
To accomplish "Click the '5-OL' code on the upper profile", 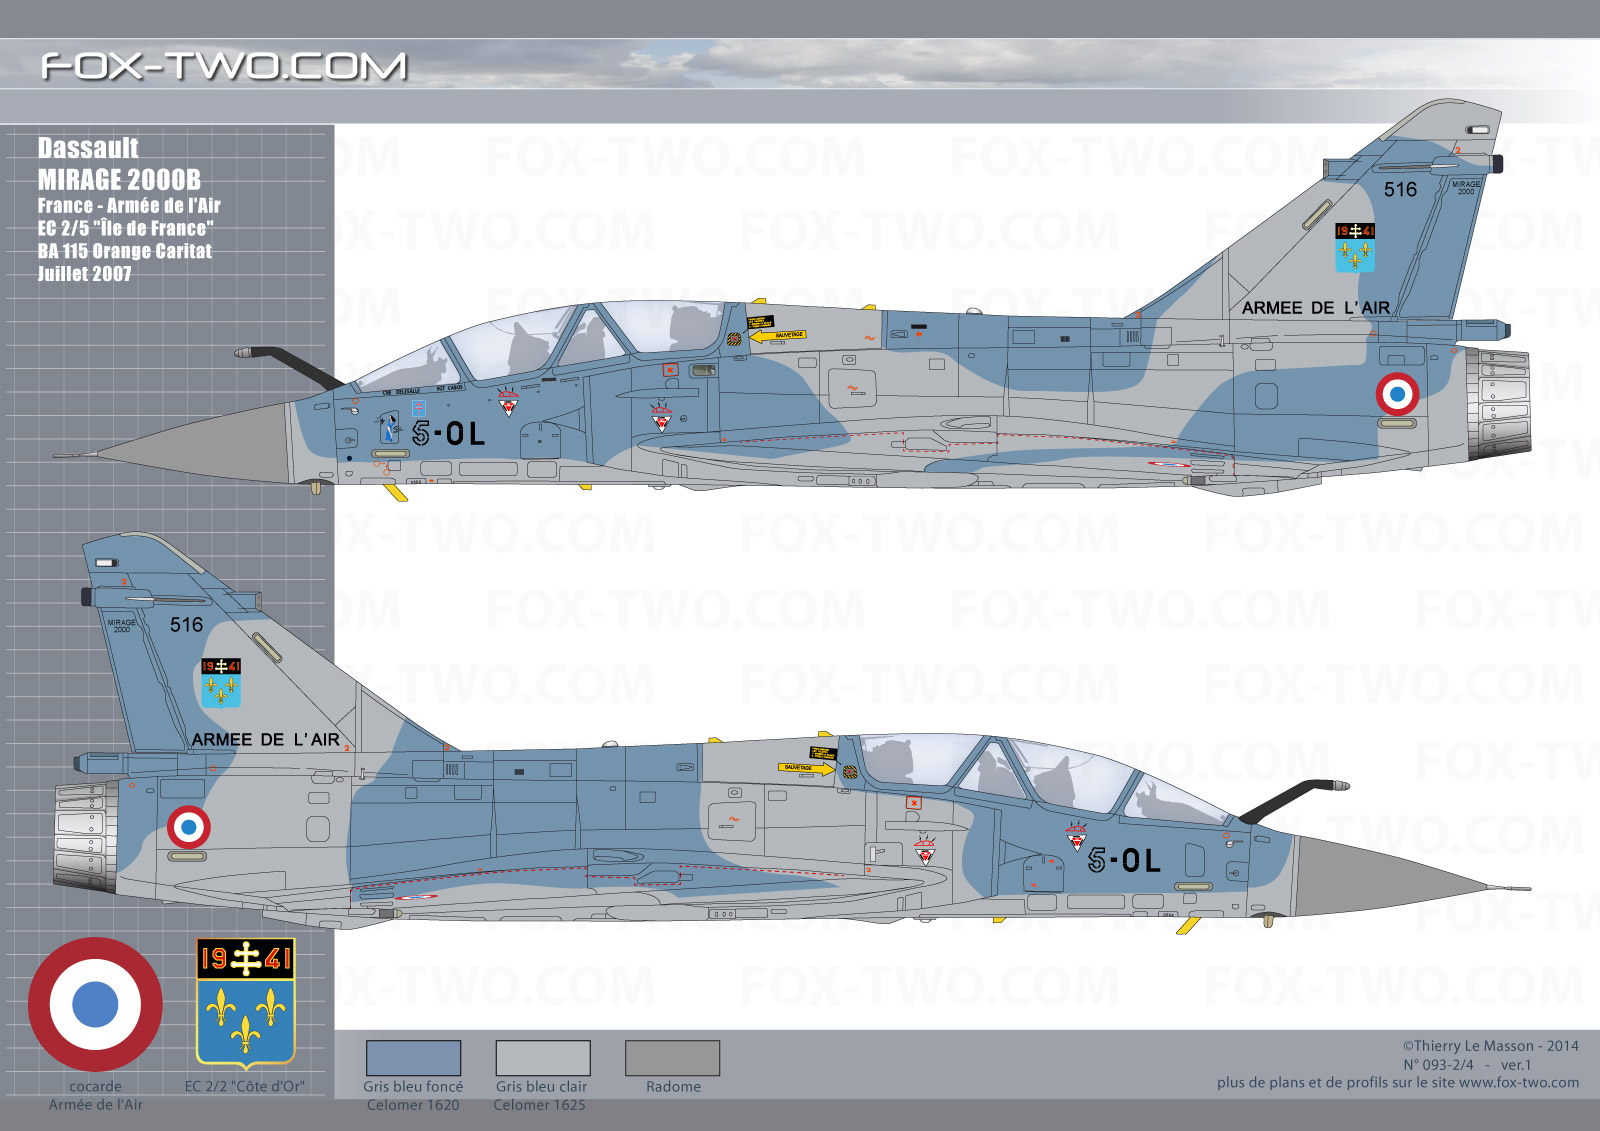I will 448,433.
